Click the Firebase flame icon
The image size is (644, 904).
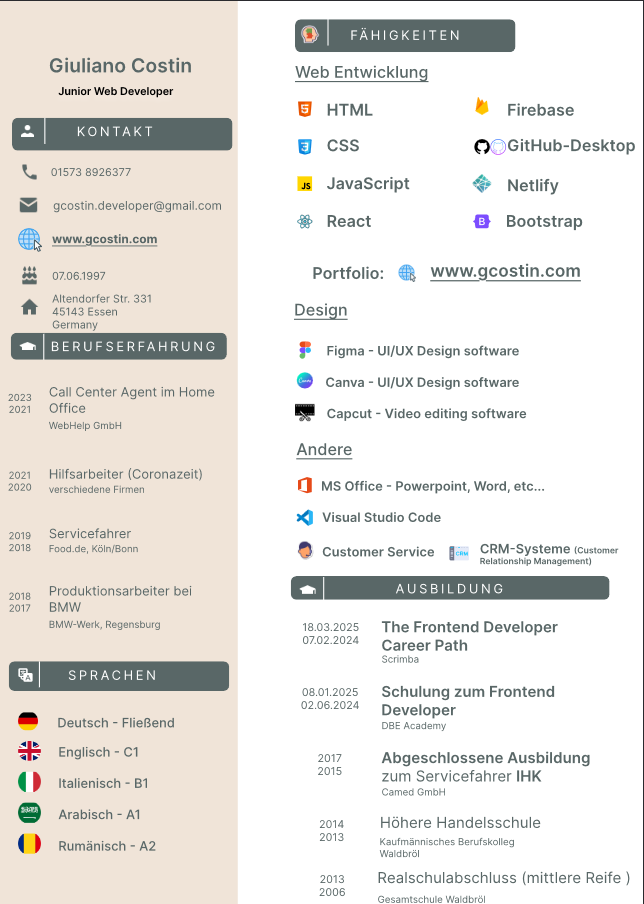tap(482, 107)
